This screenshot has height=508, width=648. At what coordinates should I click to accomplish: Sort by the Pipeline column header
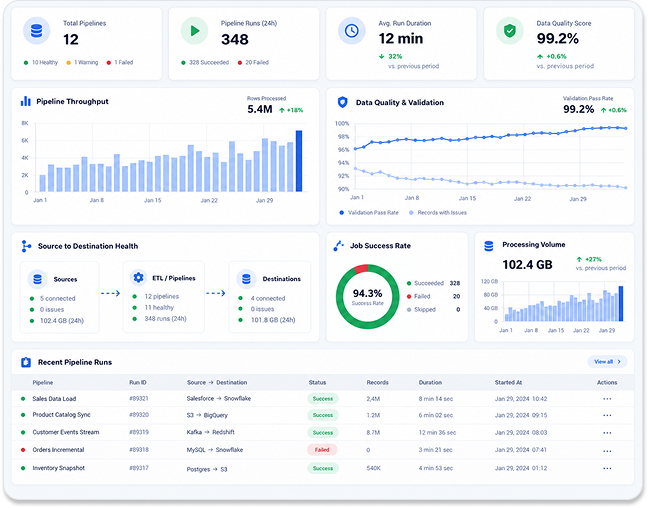click(x=43, y=383)
